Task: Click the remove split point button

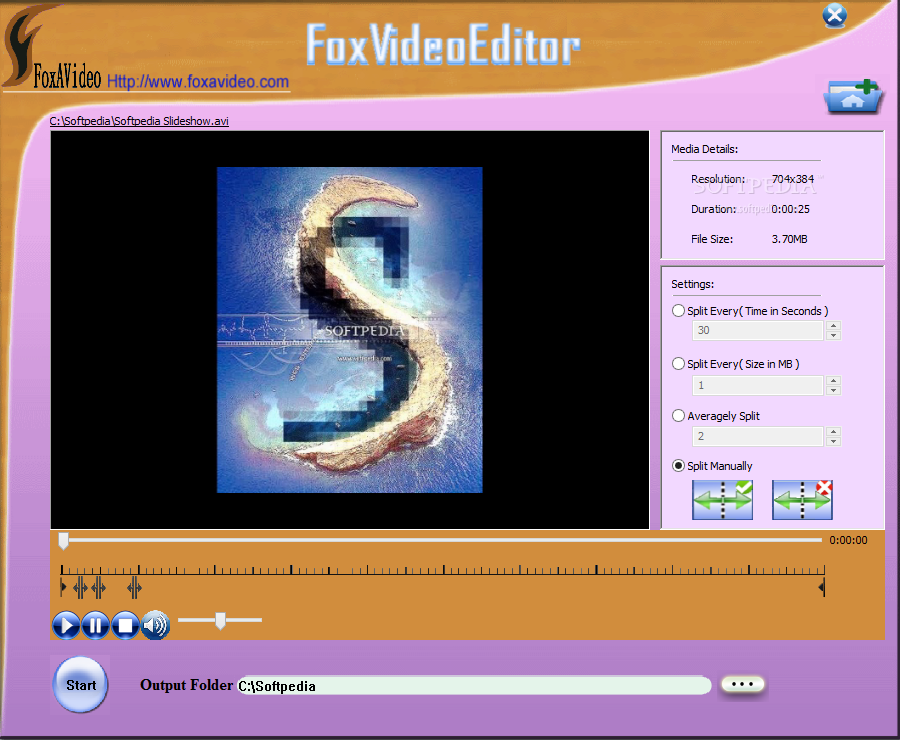Action: 802,500
